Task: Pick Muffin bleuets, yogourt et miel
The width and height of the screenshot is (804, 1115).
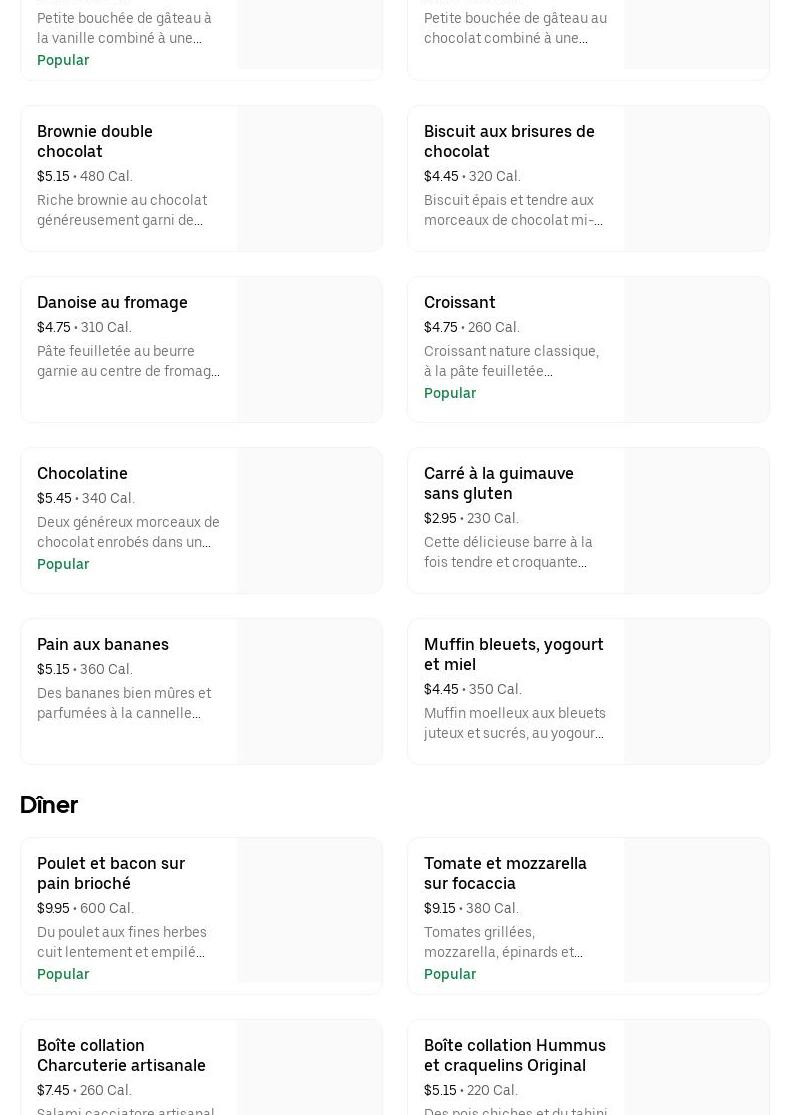Action: (514, 654)
